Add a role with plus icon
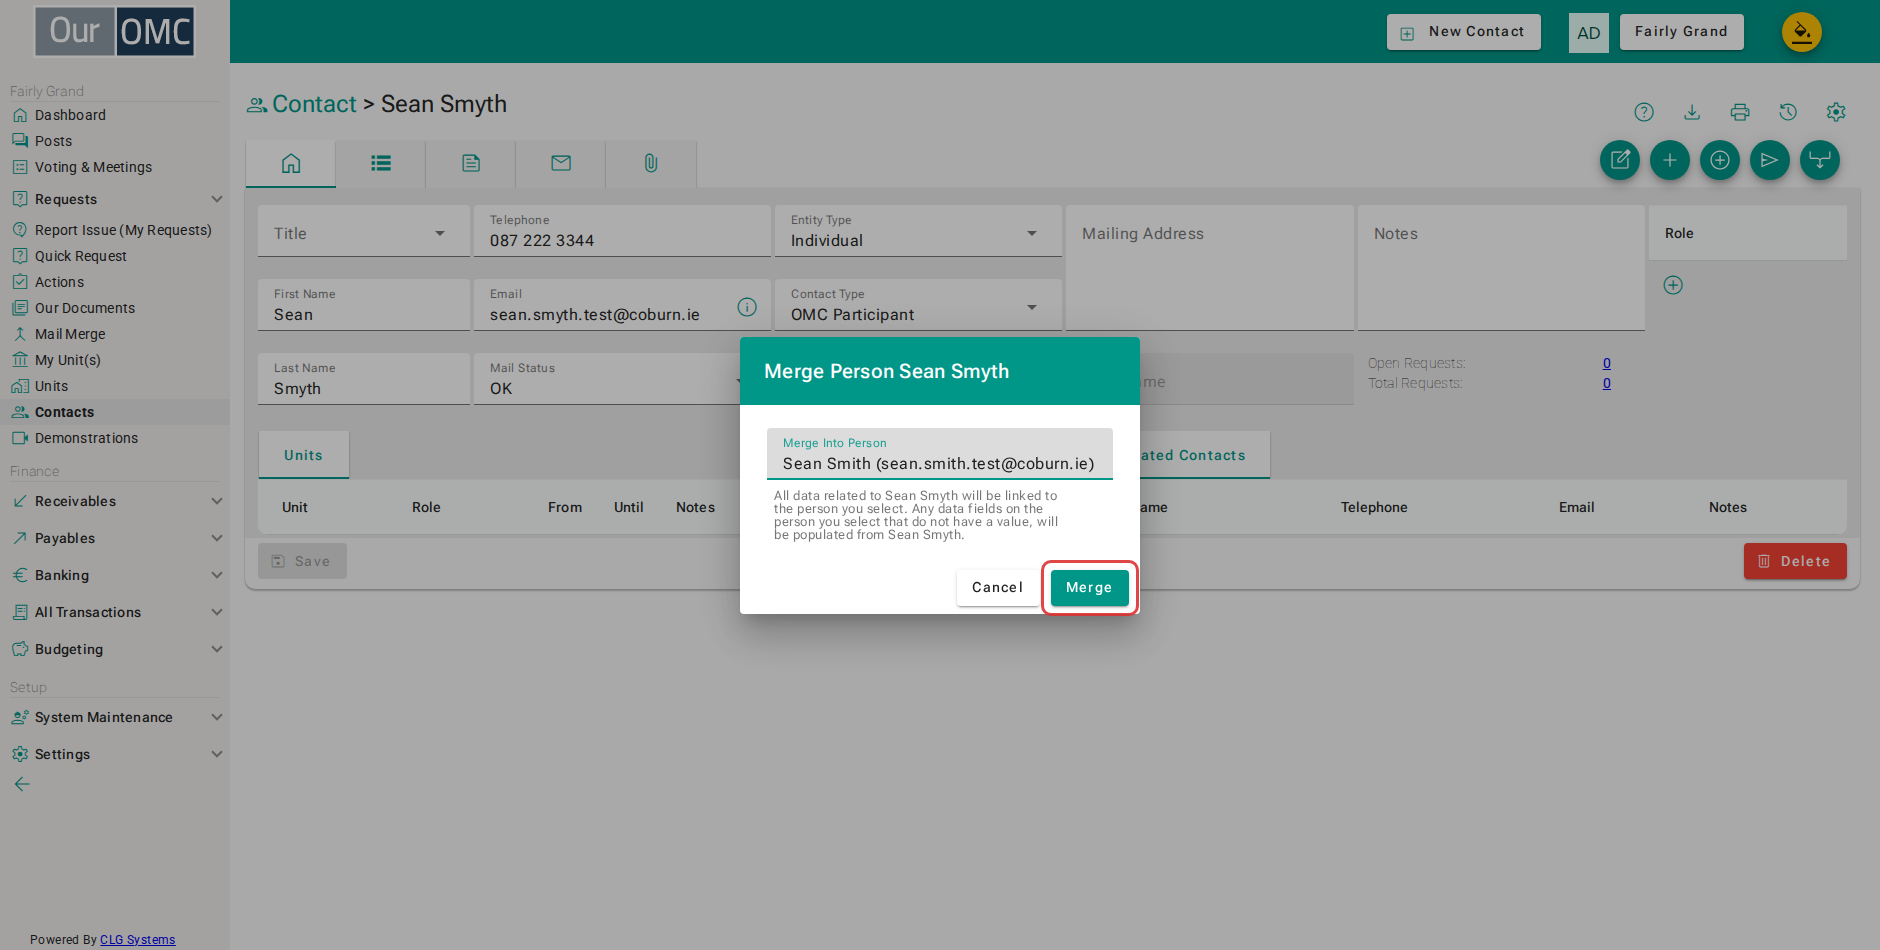1880x950 pixels. (x=1673, y=285)
